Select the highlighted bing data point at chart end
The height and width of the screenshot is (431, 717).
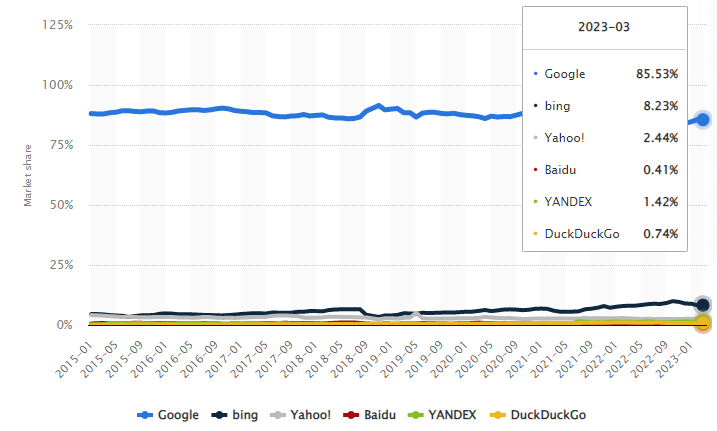[703, 305]
